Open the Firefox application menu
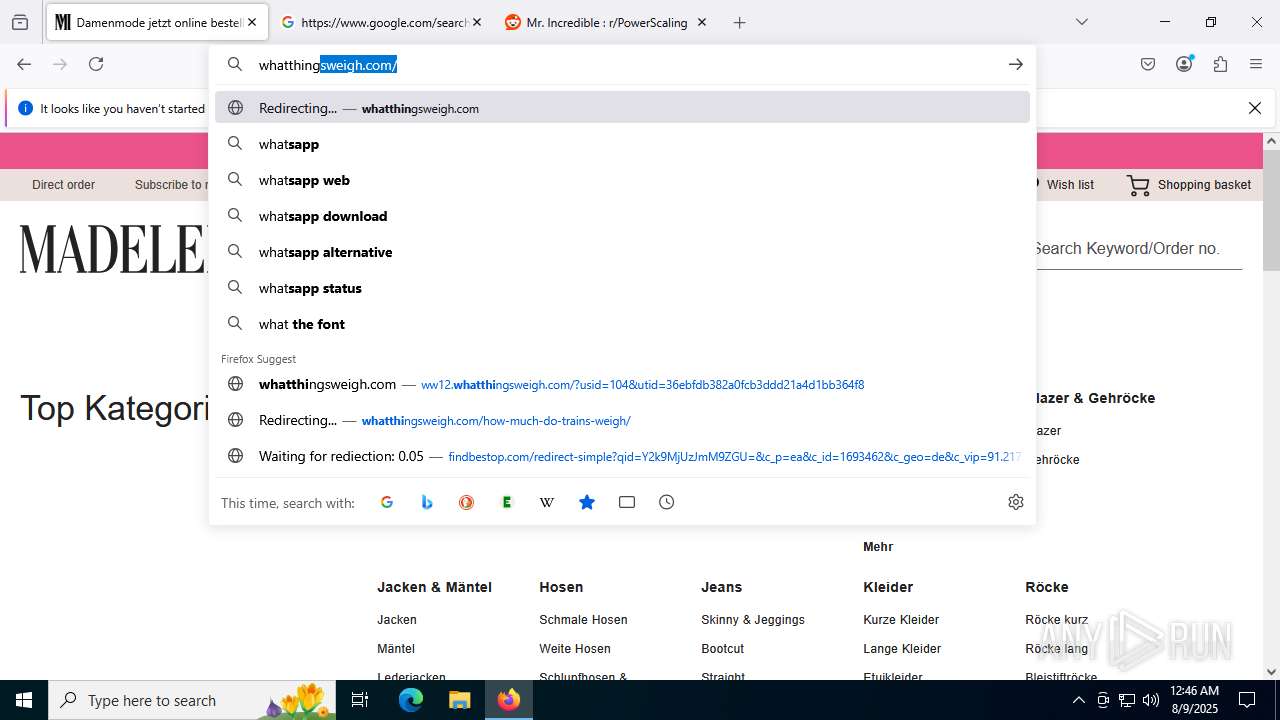 tap(1256, 64)
